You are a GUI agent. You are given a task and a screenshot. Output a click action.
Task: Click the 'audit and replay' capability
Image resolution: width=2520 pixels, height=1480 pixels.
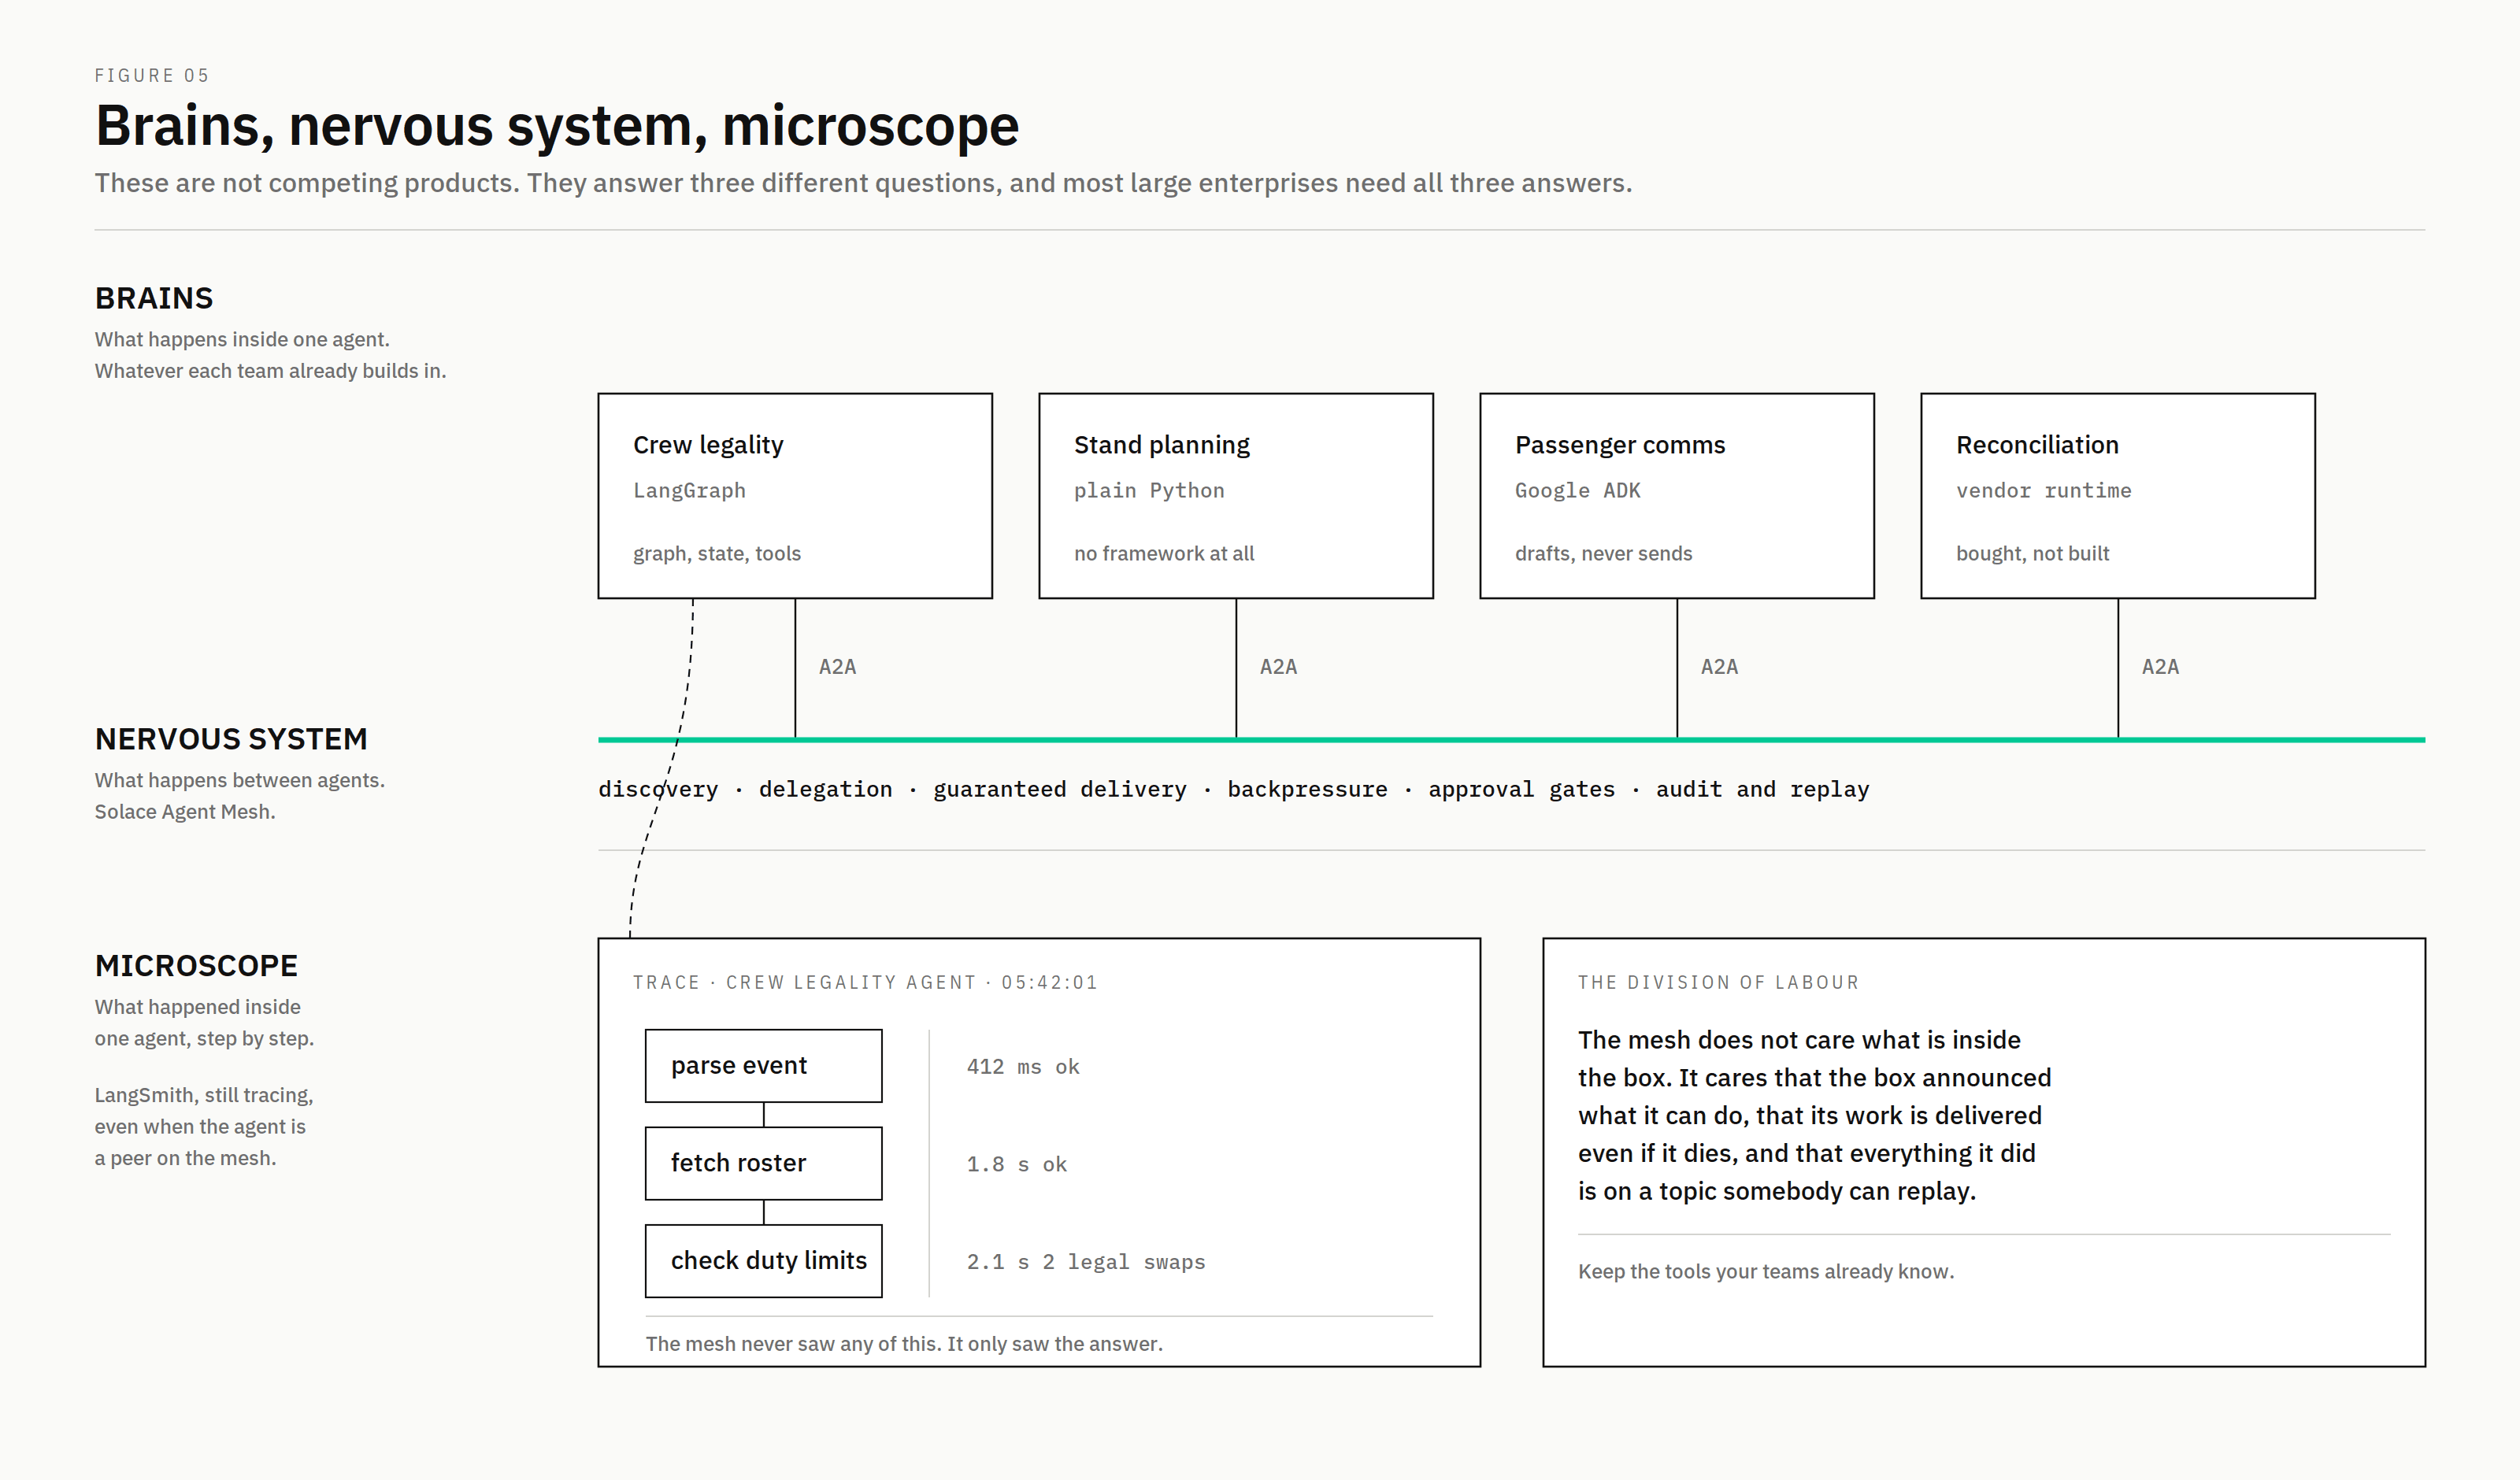coord(1763,790)
